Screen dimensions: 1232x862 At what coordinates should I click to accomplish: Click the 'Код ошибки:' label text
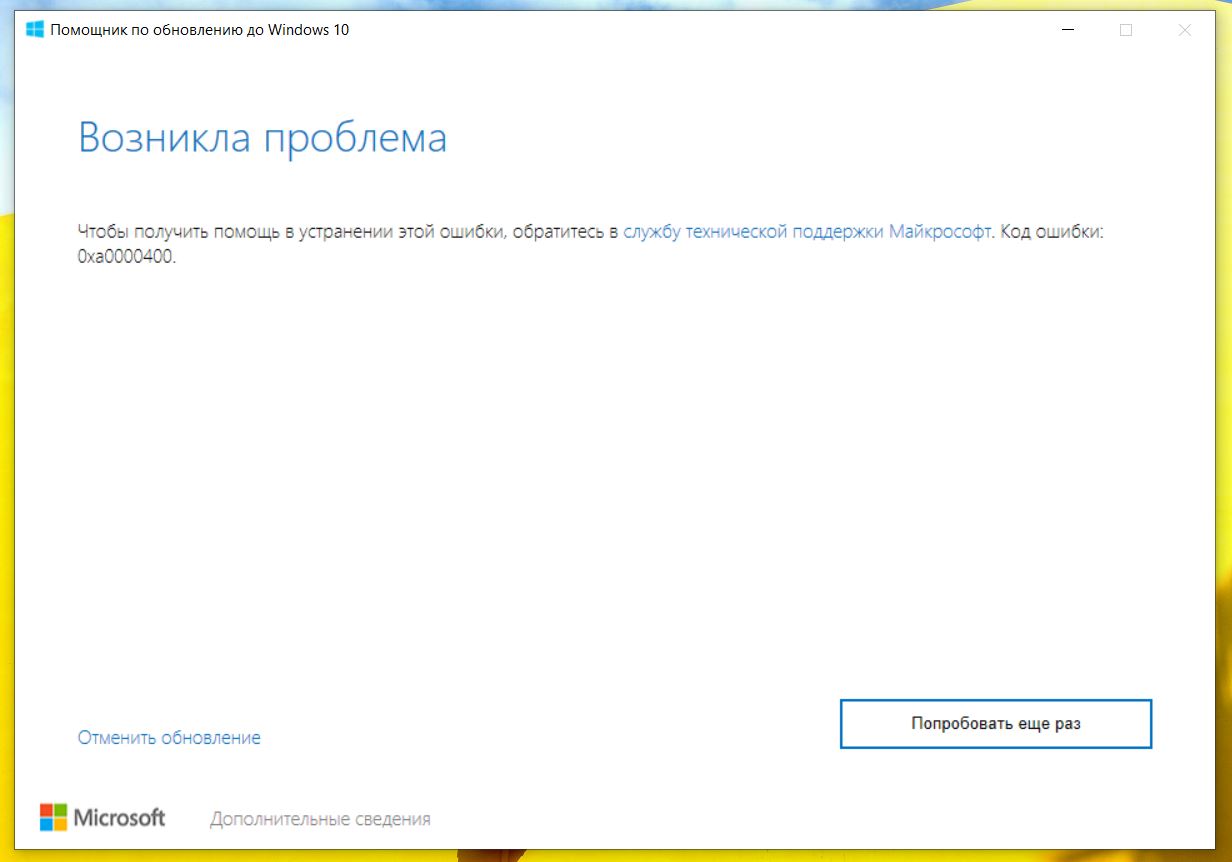[1051, 232]
